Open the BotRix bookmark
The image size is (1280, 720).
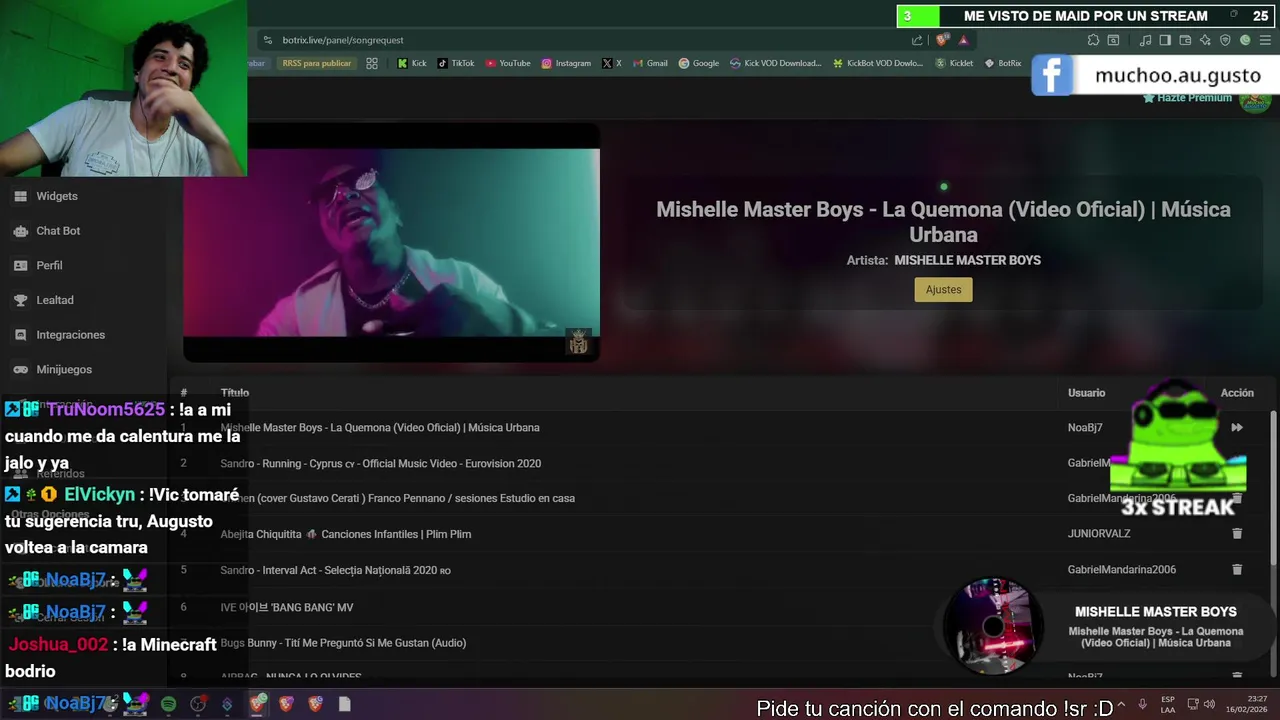coord(1003,63)
